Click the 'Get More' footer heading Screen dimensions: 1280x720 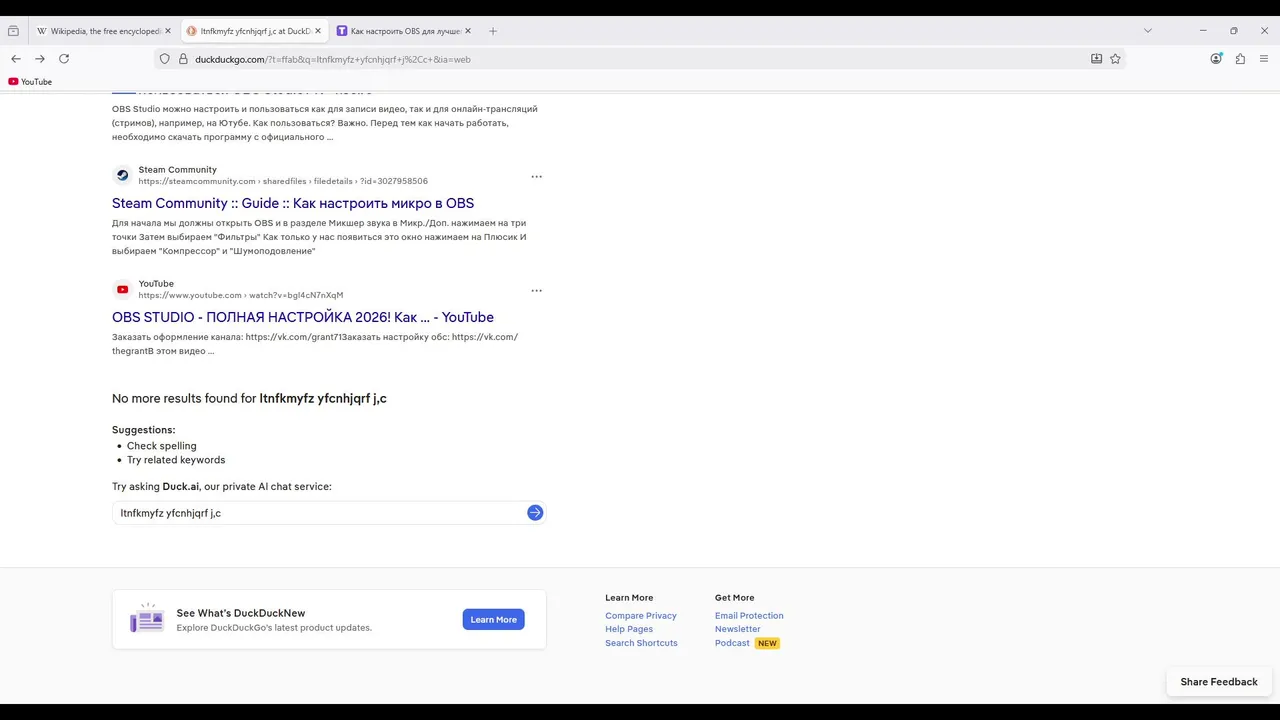(735, 598)
